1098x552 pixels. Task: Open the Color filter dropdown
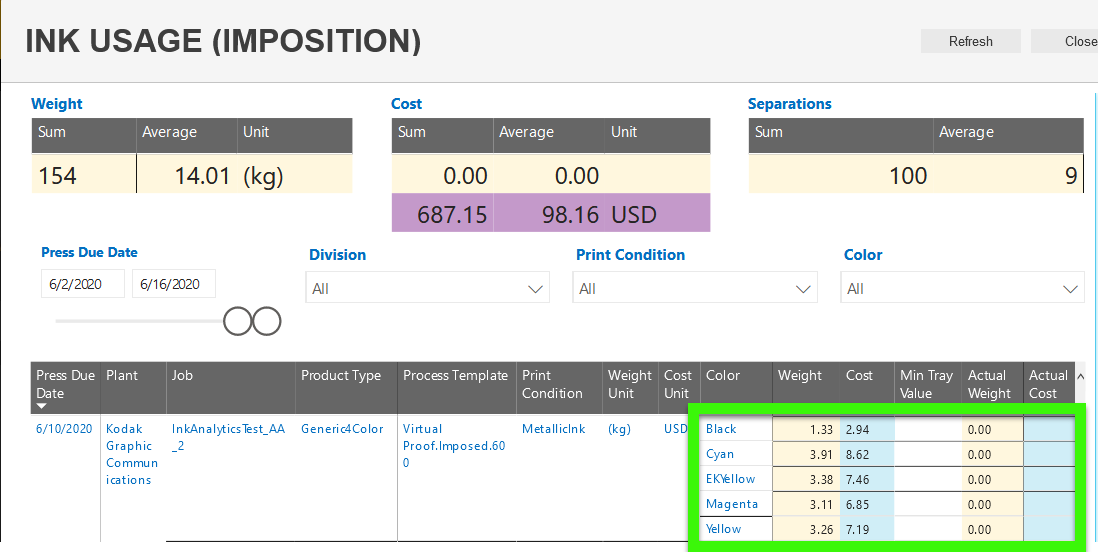coord(962,288)
